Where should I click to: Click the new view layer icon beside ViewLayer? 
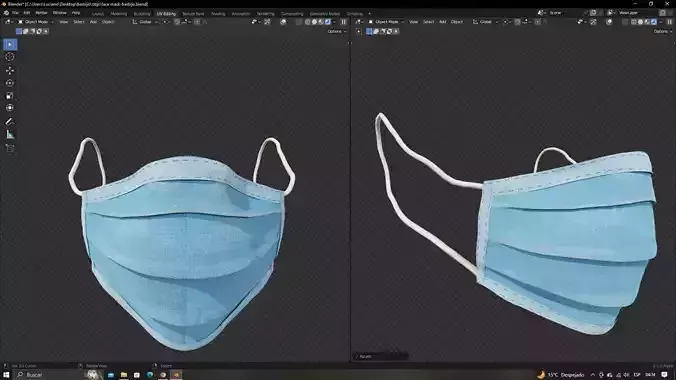click(x=662, y=13)
